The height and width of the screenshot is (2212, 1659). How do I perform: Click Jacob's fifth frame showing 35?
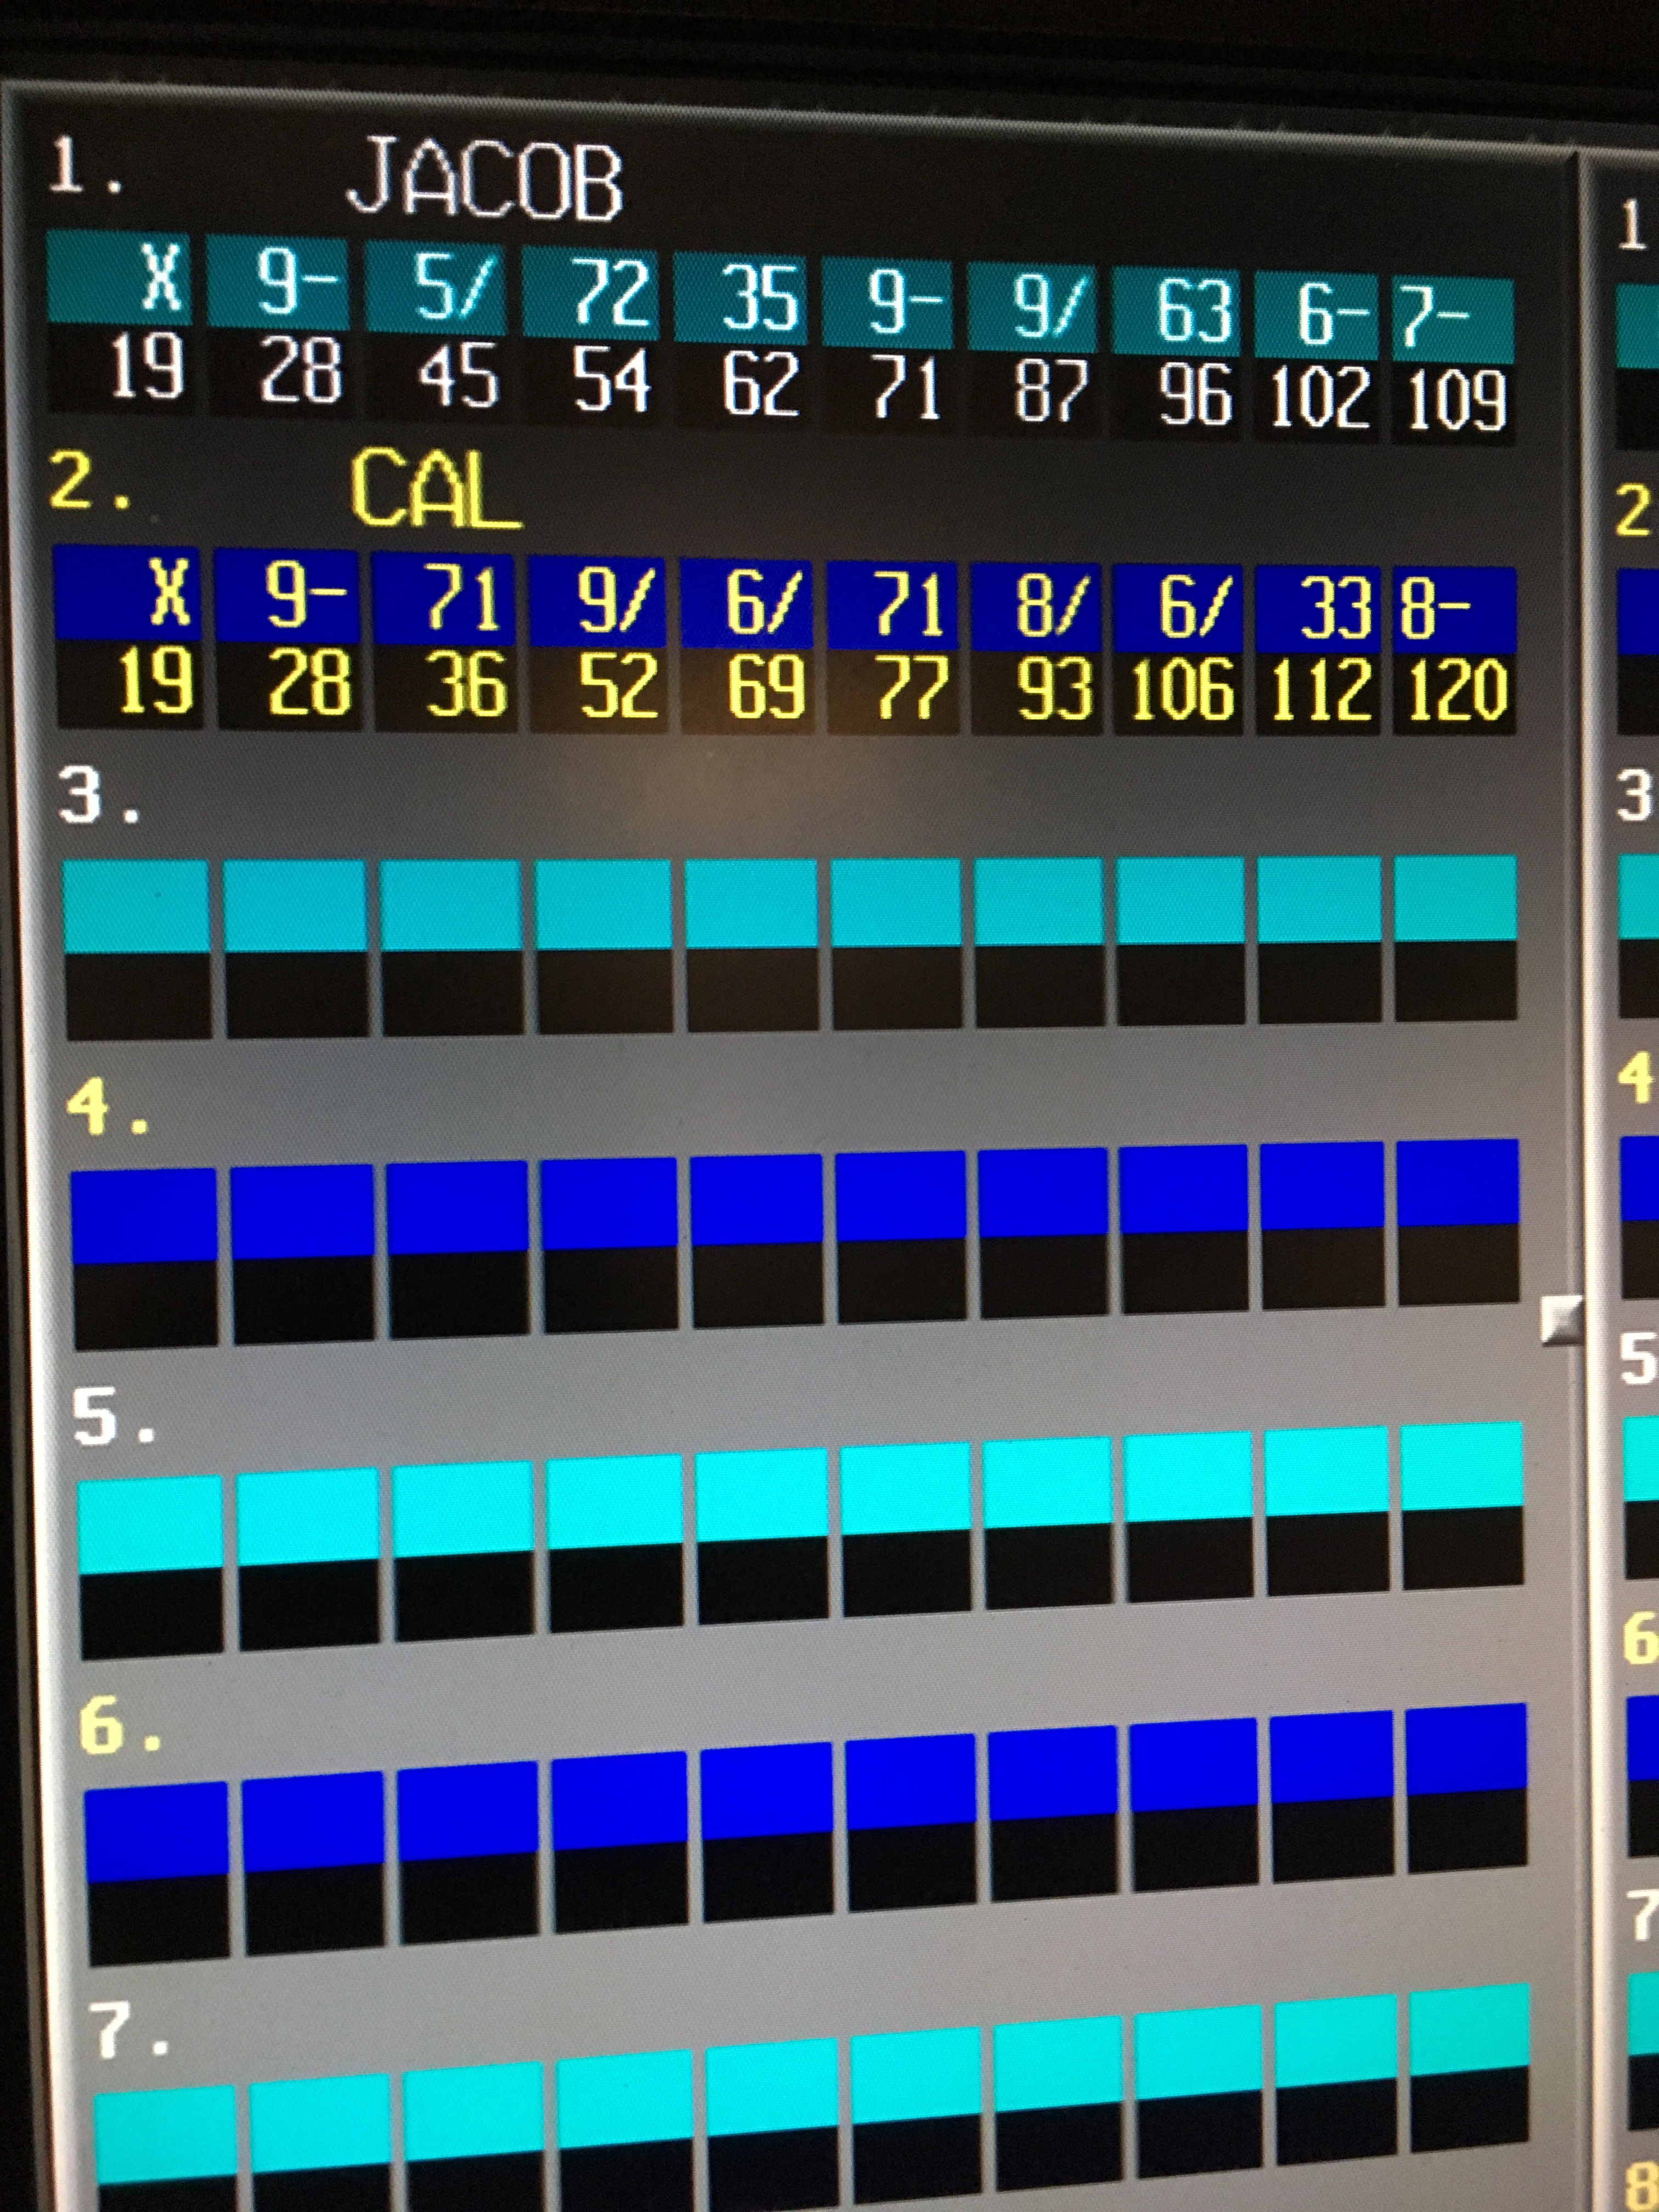tap(759, 299)
